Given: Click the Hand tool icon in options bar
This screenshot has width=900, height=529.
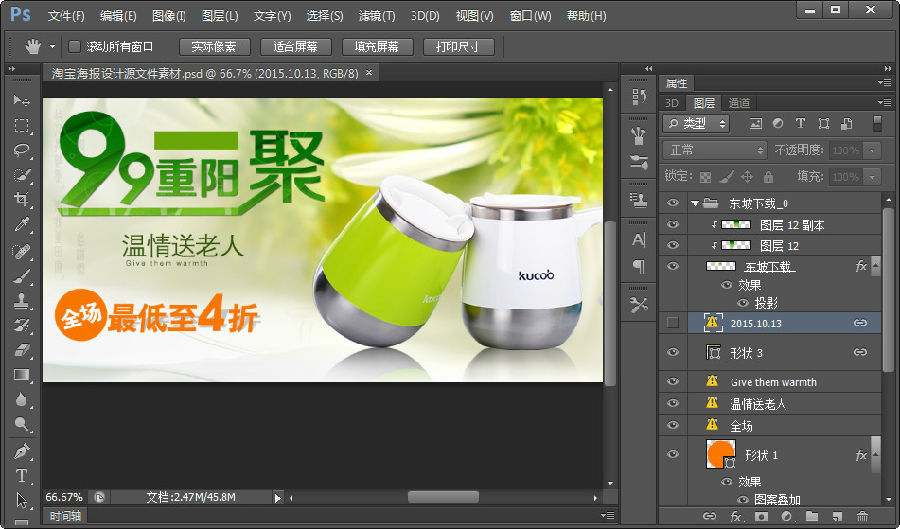Looking at the screenshot, I should [x=33, y=46].
